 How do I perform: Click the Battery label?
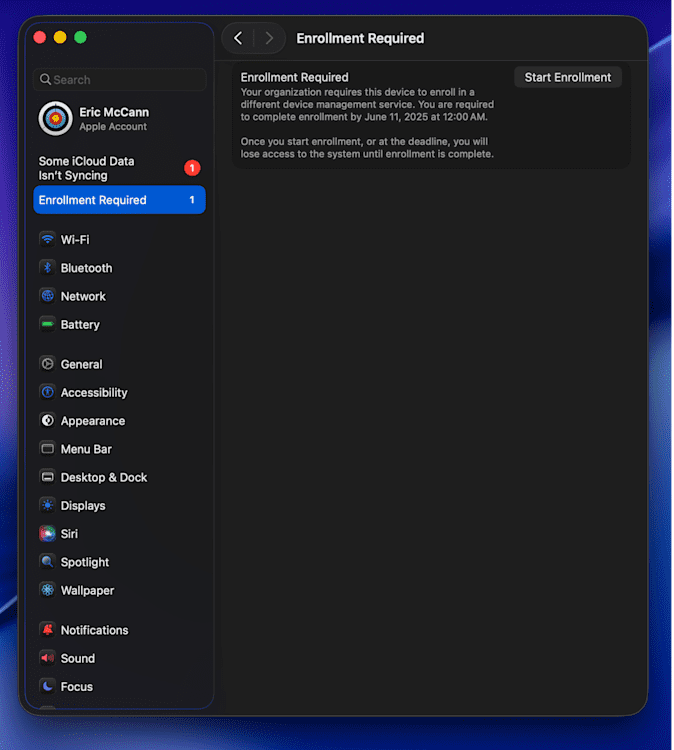[80, 324]
